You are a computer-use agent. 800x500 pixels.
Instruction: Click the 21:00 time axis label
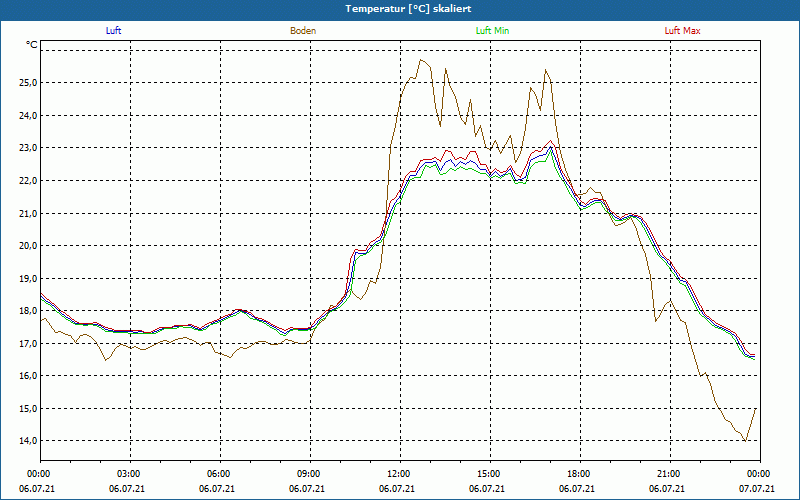(670, 473)
